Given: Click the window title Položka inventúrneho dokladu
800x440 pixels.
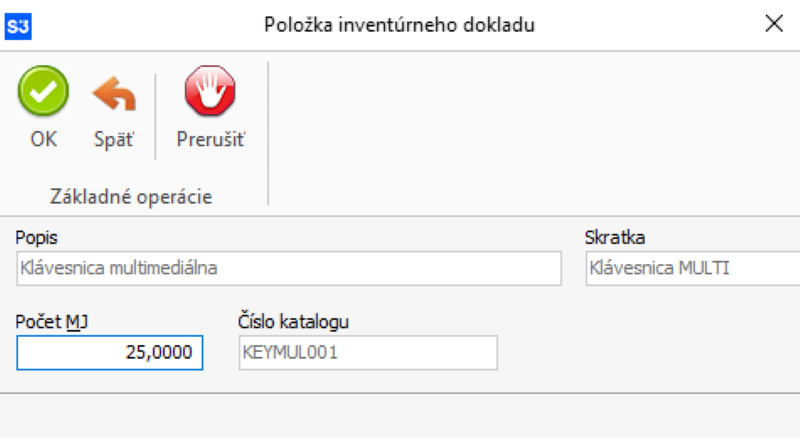Looking at the screenshot, I should click(x=400, y=26).
